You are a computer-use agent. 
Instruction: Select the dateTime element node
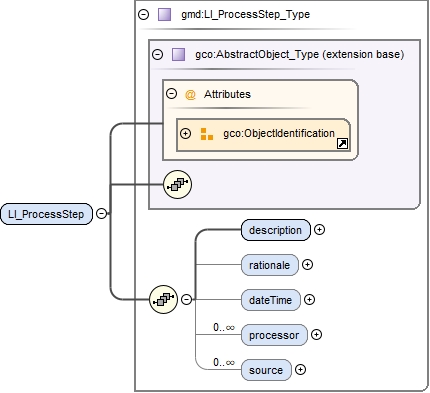(271, 300)
